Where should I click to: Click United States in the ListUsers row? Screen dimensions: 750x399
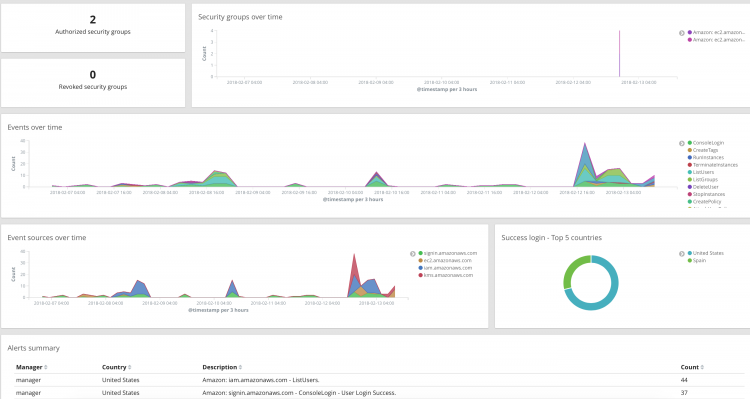pyautogui.click(x=121, y=380)
